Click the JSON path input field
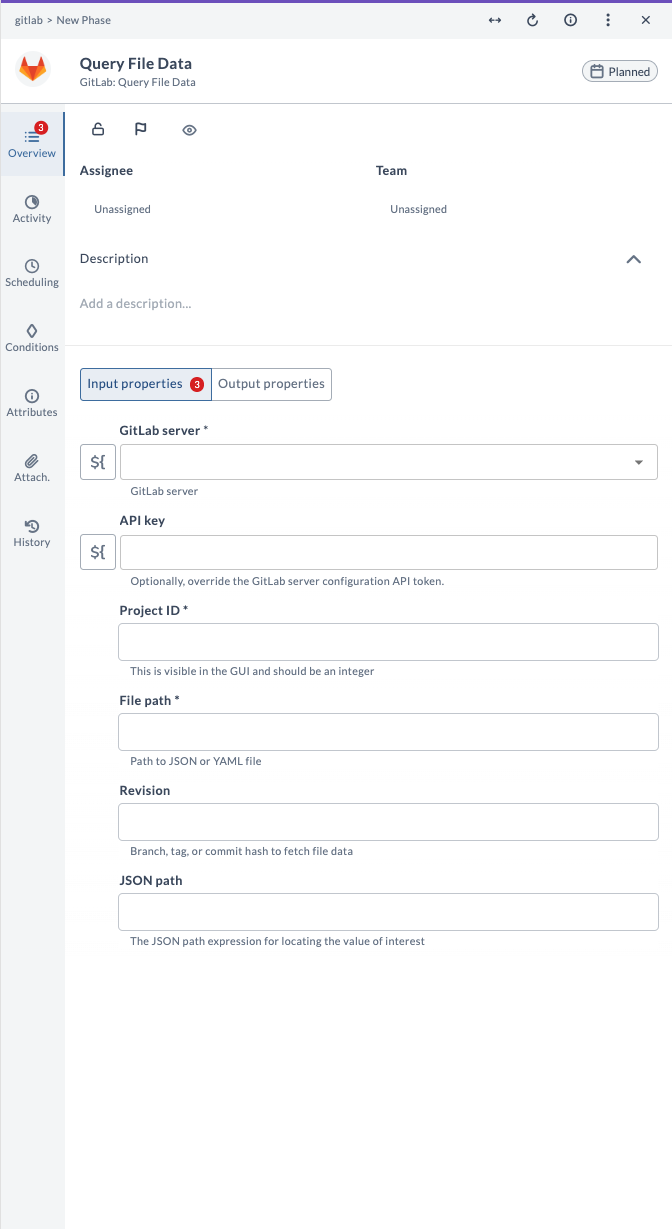This screenshot has width=672, height=1229. click(x=389, y=912)
